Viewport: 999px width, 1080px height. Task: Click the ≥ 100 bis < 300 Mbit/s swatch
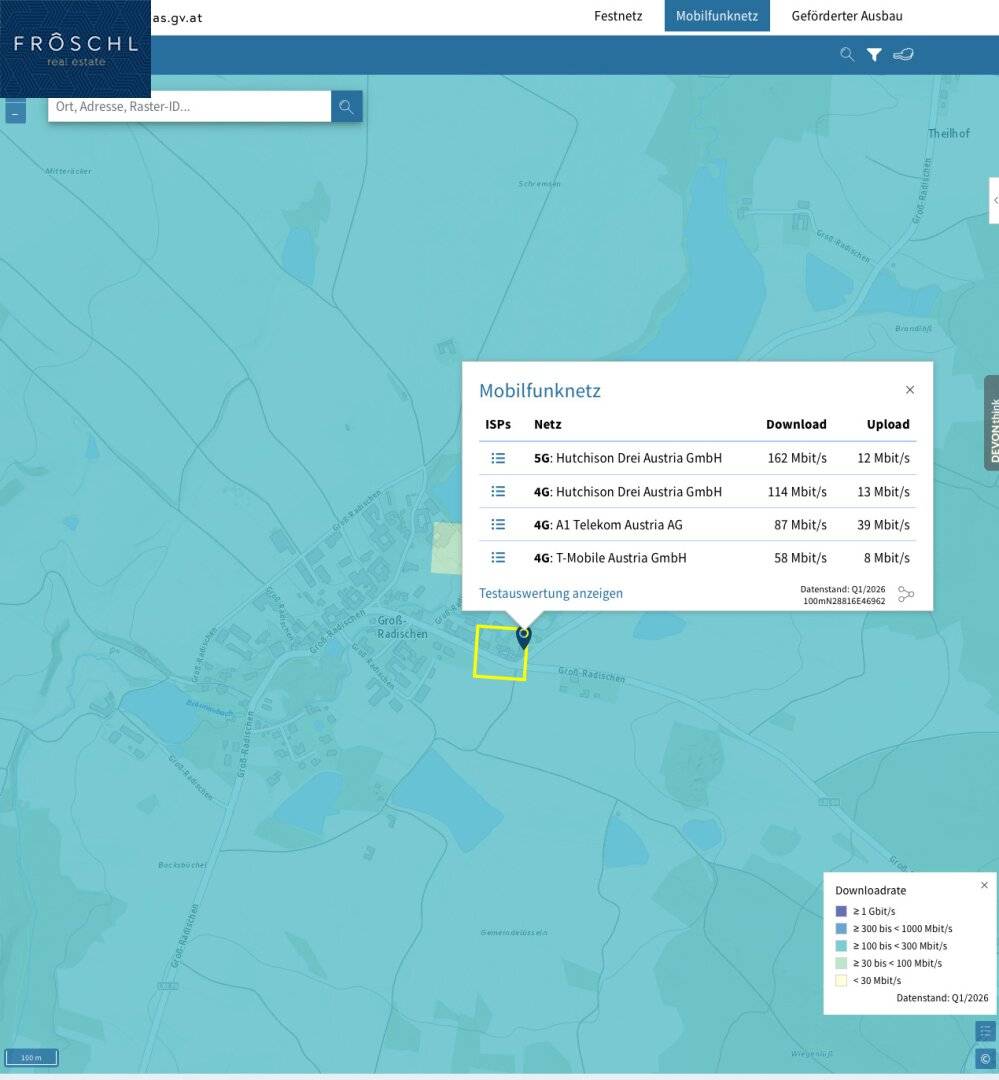click(x=841, y=946)
